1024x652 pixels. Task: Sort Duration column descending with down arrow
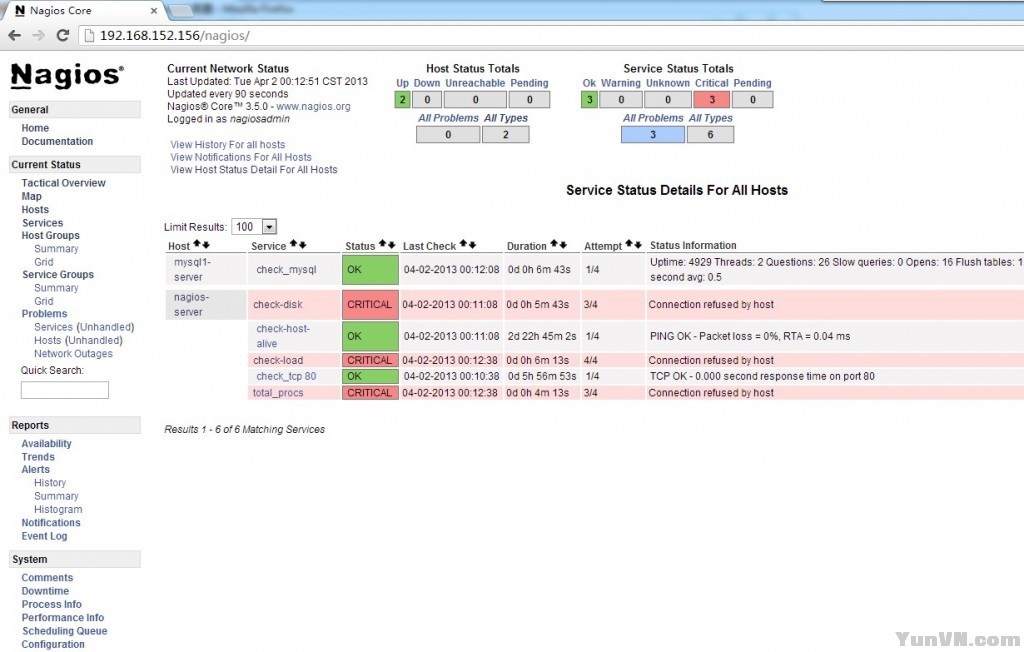pos(562,244)
